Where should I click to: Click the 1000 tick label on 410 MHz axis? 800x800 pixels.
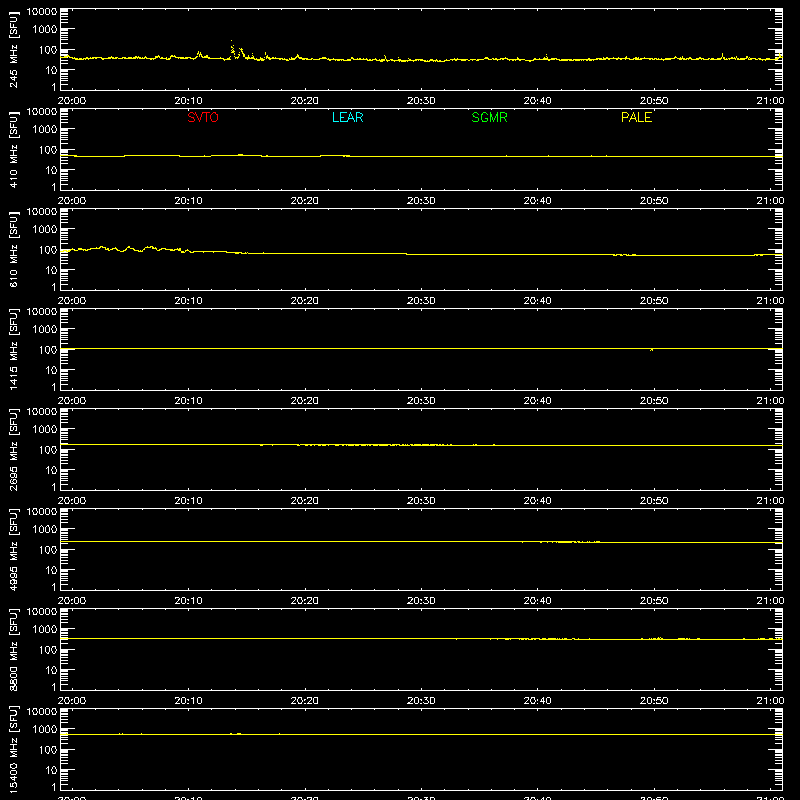click(x=45, y=130)
